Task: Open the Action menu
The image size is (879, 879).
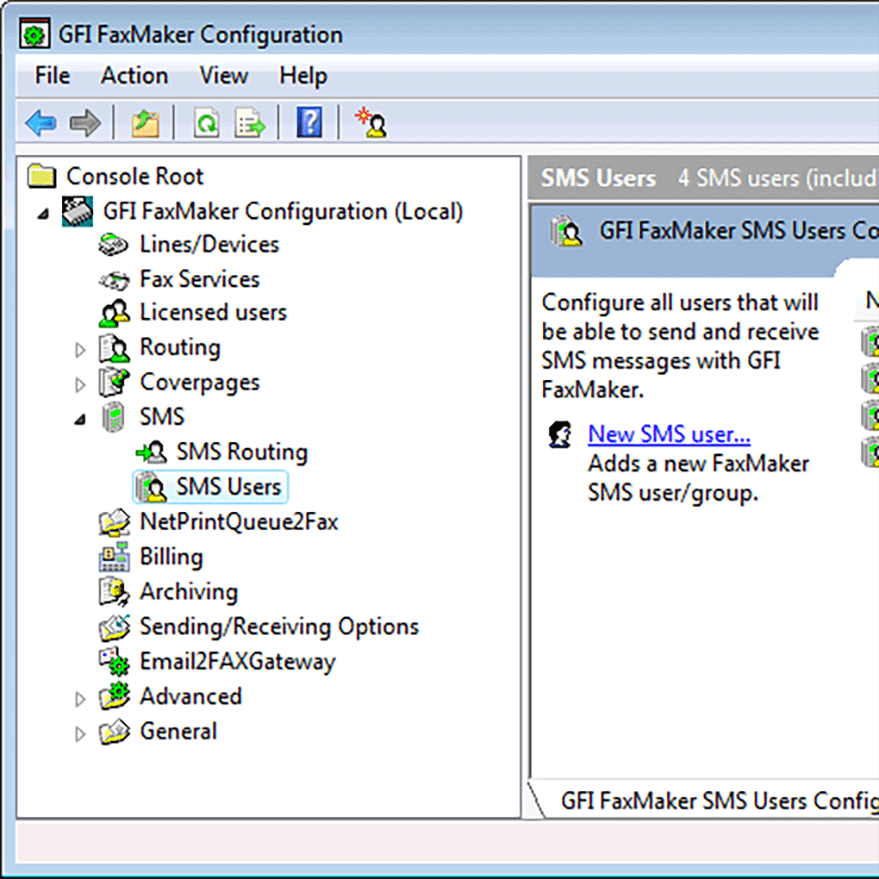Action: point(134,76)
